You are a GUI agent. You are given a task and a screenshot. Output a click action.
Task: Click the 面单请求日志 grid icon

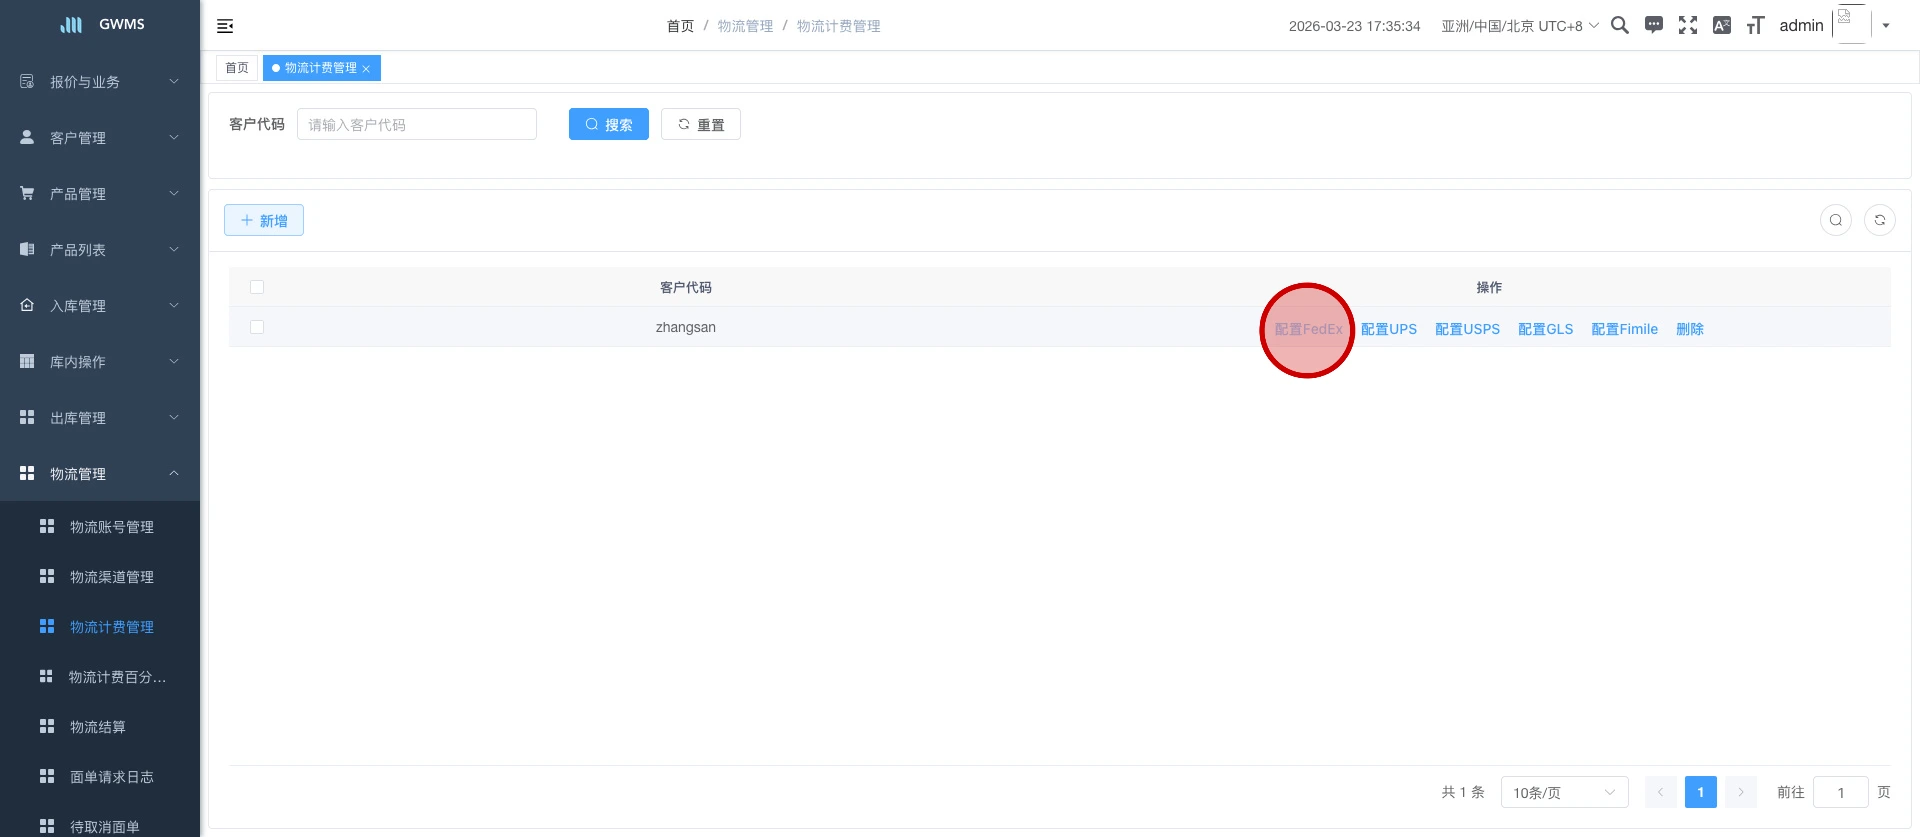(x=47, y=776)
